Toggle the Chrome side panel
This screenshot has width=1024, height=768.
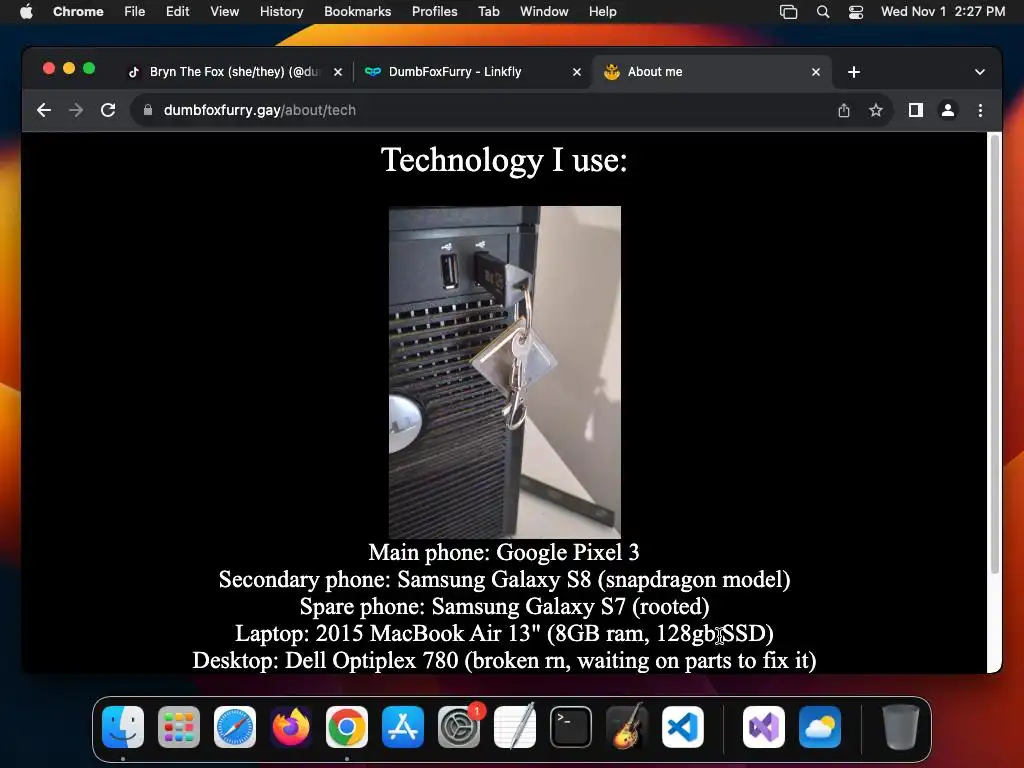(916, 110)
